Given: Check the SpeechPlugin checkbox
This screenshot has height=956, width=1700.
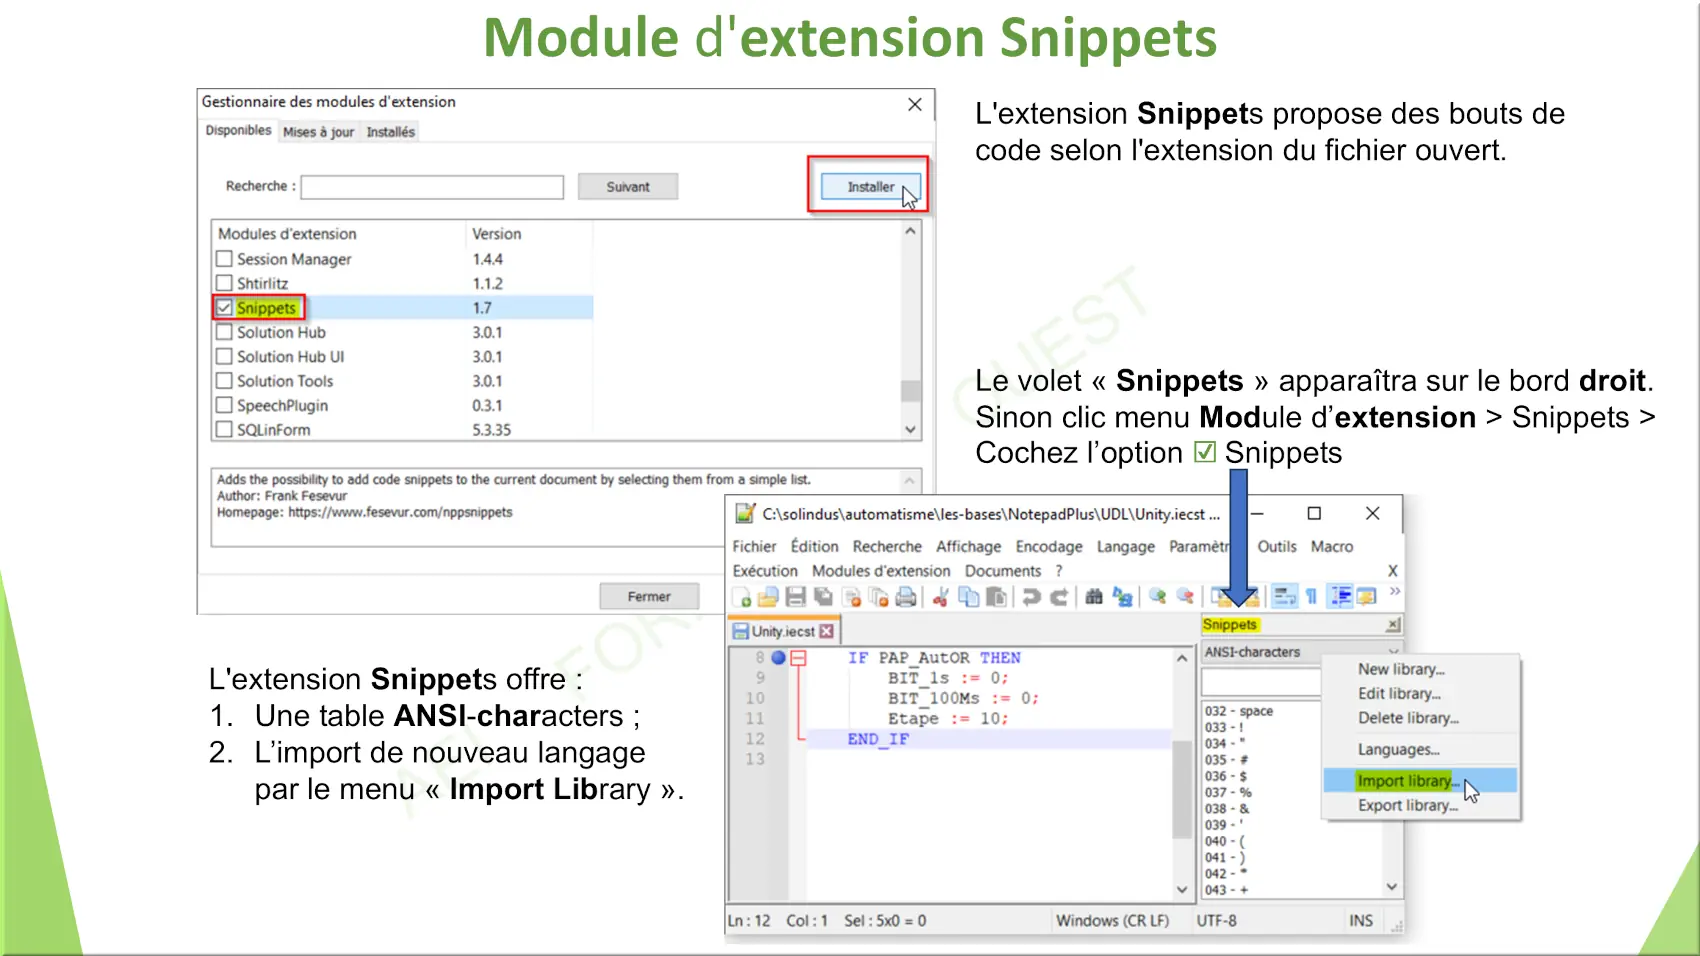Looking at the screenshot, I should point(224,405).
